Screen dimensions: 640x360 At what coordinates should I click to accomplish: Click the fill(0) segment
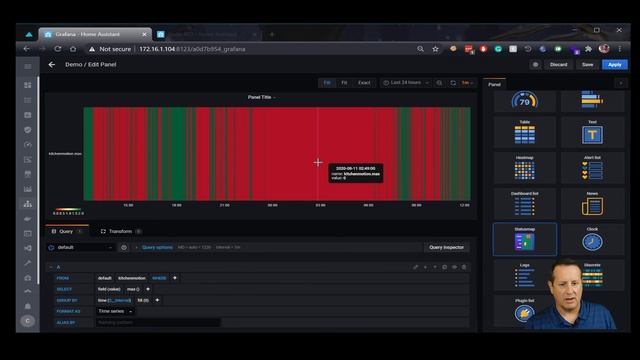143,300
